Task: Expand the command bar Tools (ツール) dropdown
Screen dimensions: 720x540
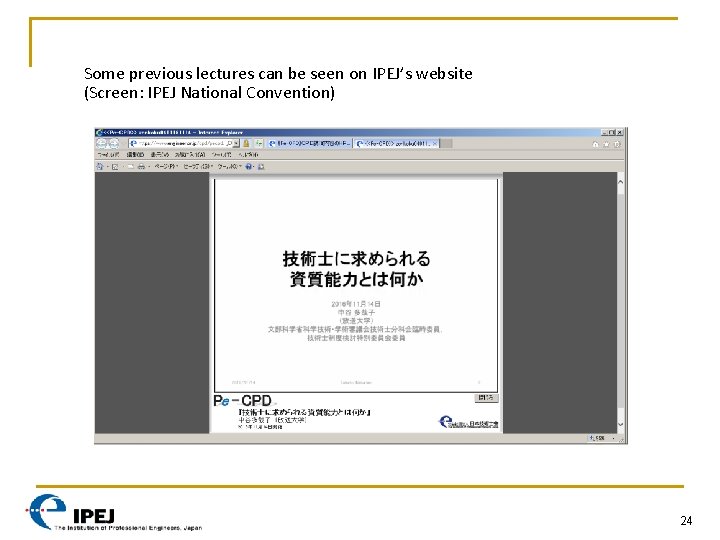Action: point(230,167)
